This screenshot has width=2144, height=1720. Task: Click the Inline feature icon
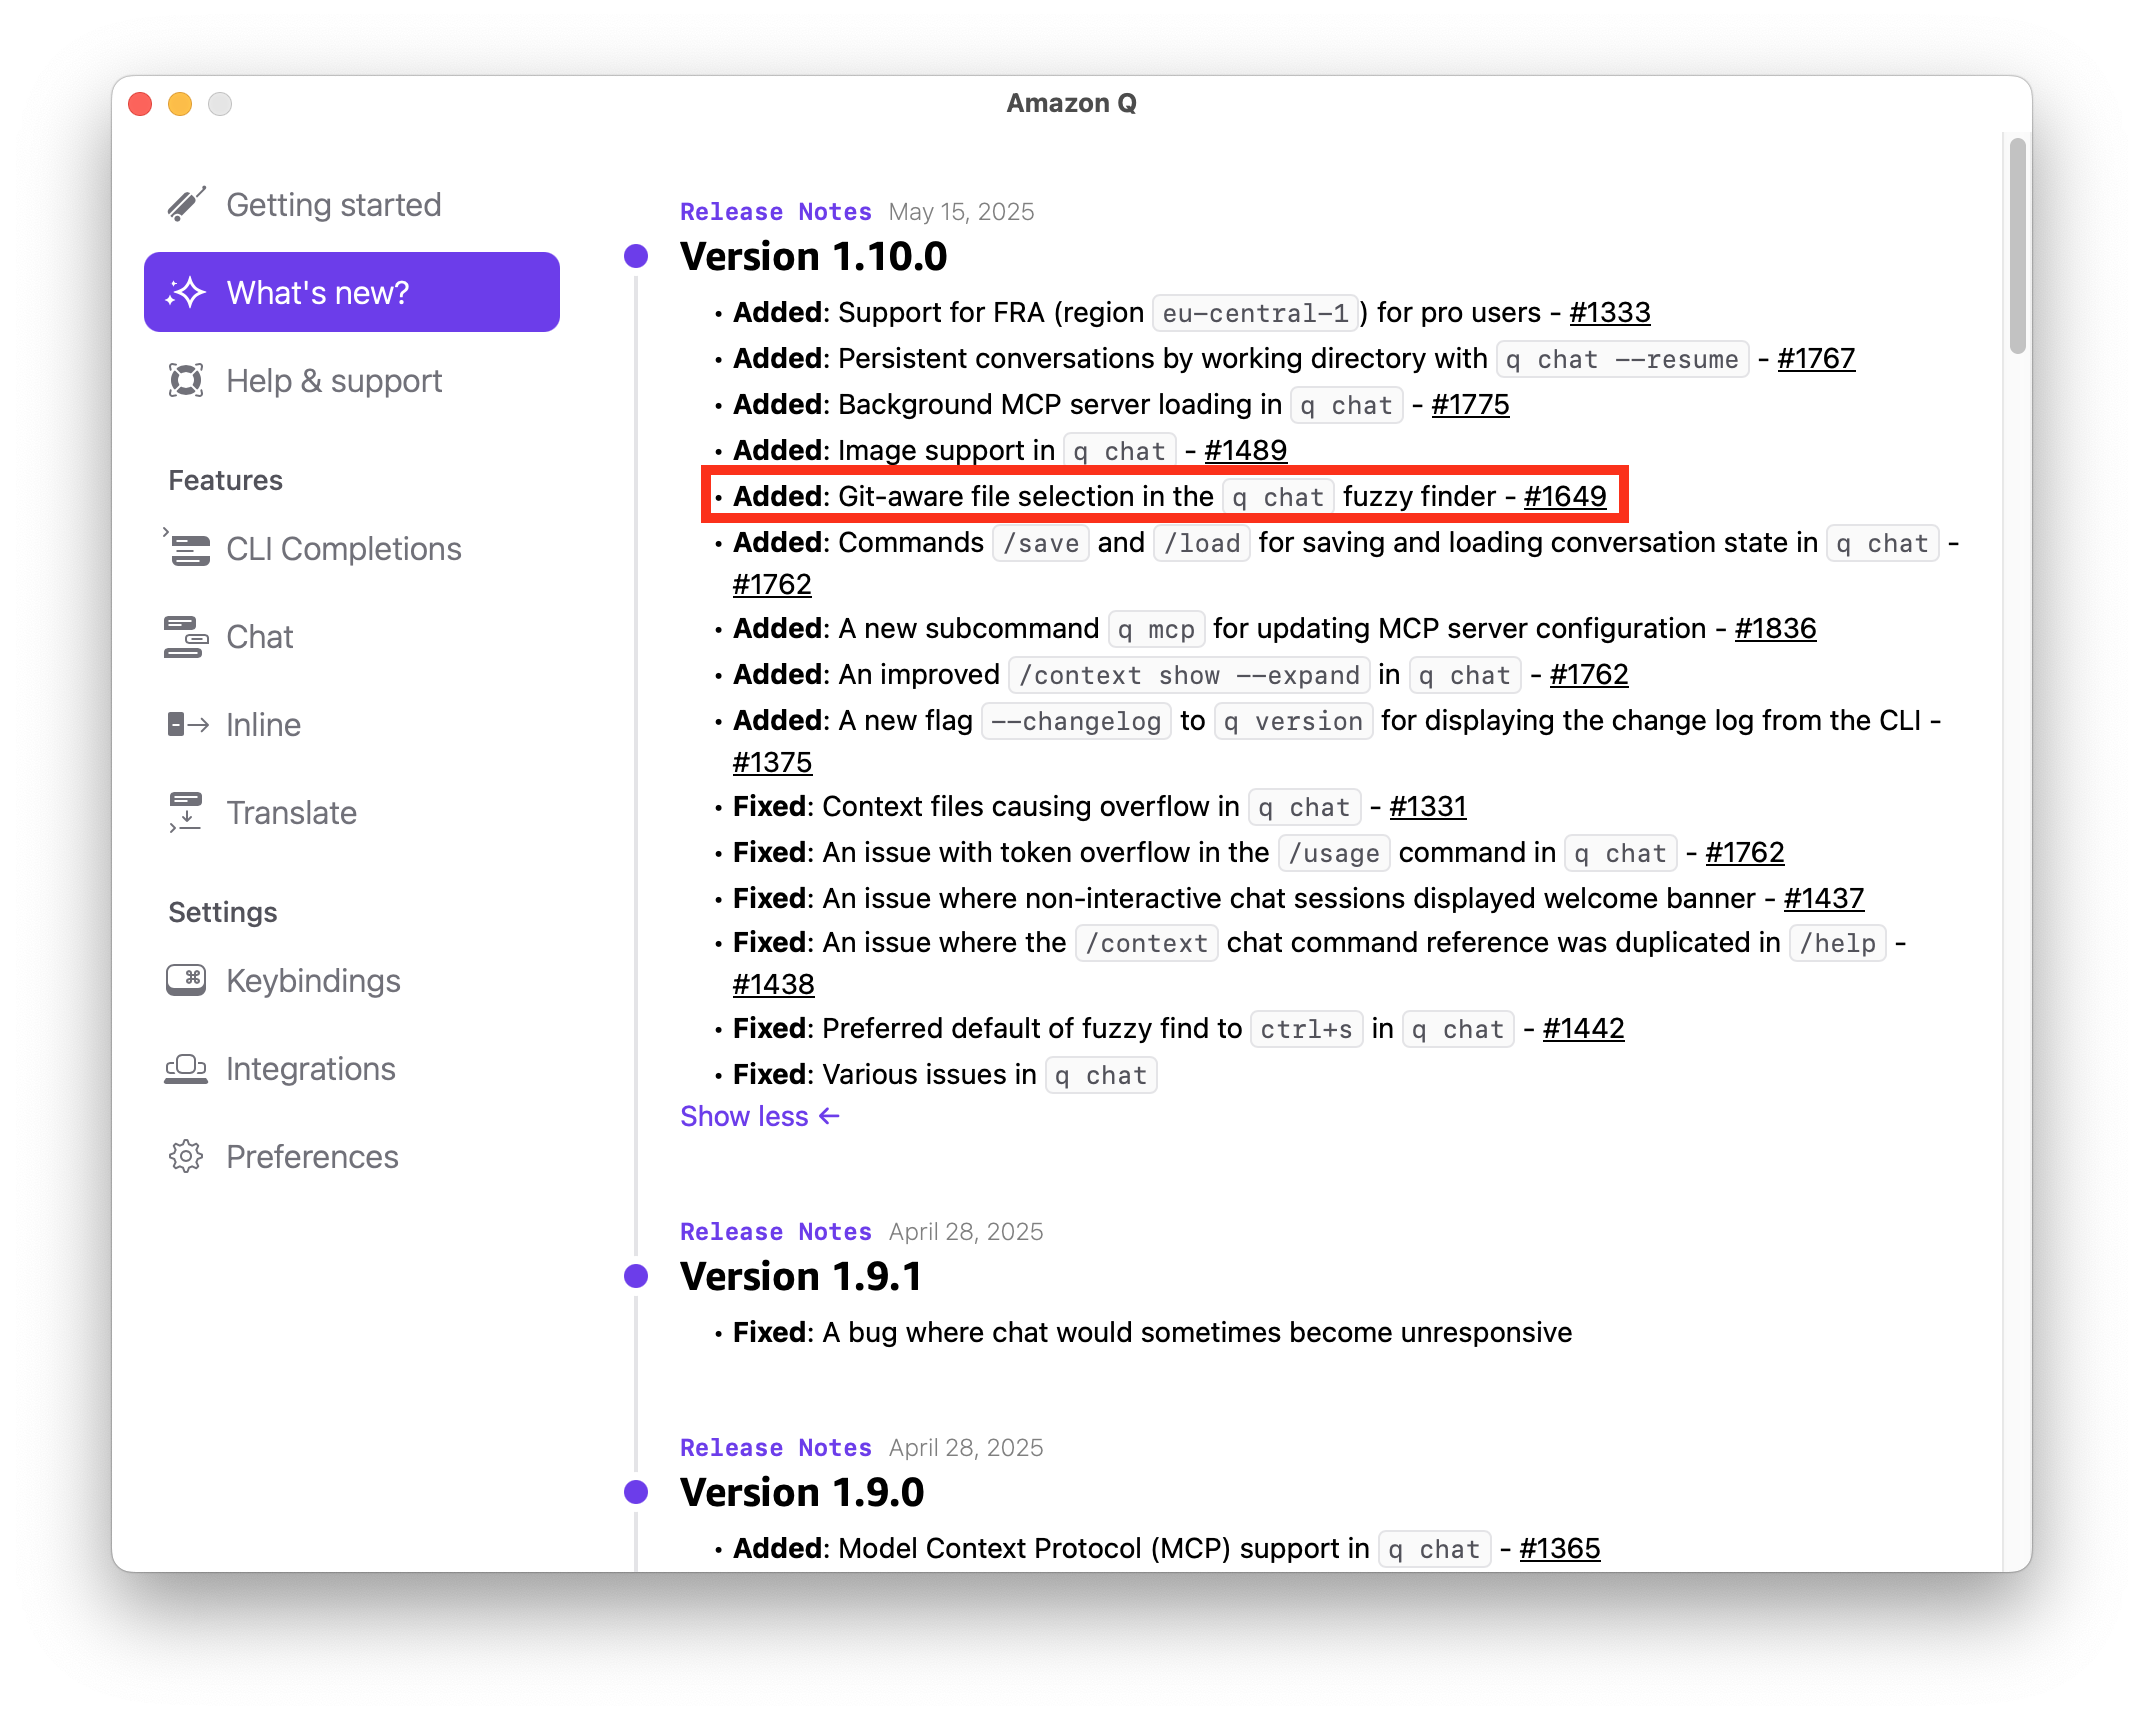(187, 724)
